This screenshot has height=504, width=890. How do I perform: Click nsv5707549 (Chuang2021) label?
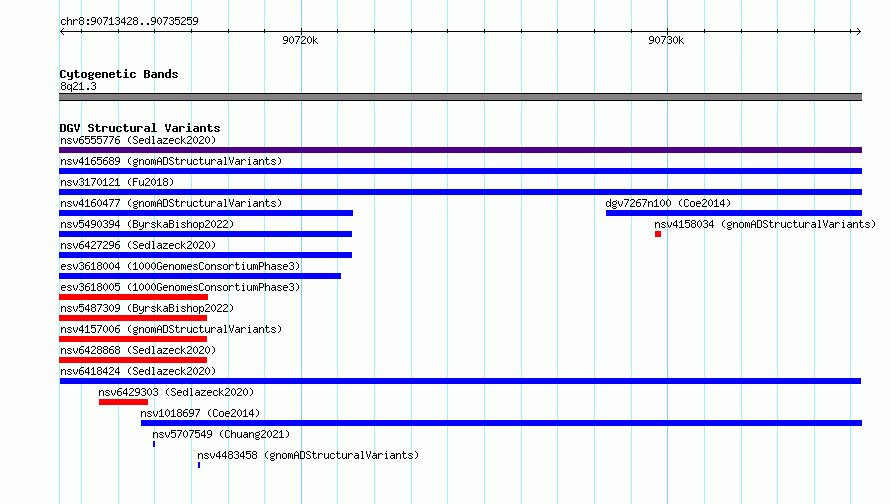(221, 434)
